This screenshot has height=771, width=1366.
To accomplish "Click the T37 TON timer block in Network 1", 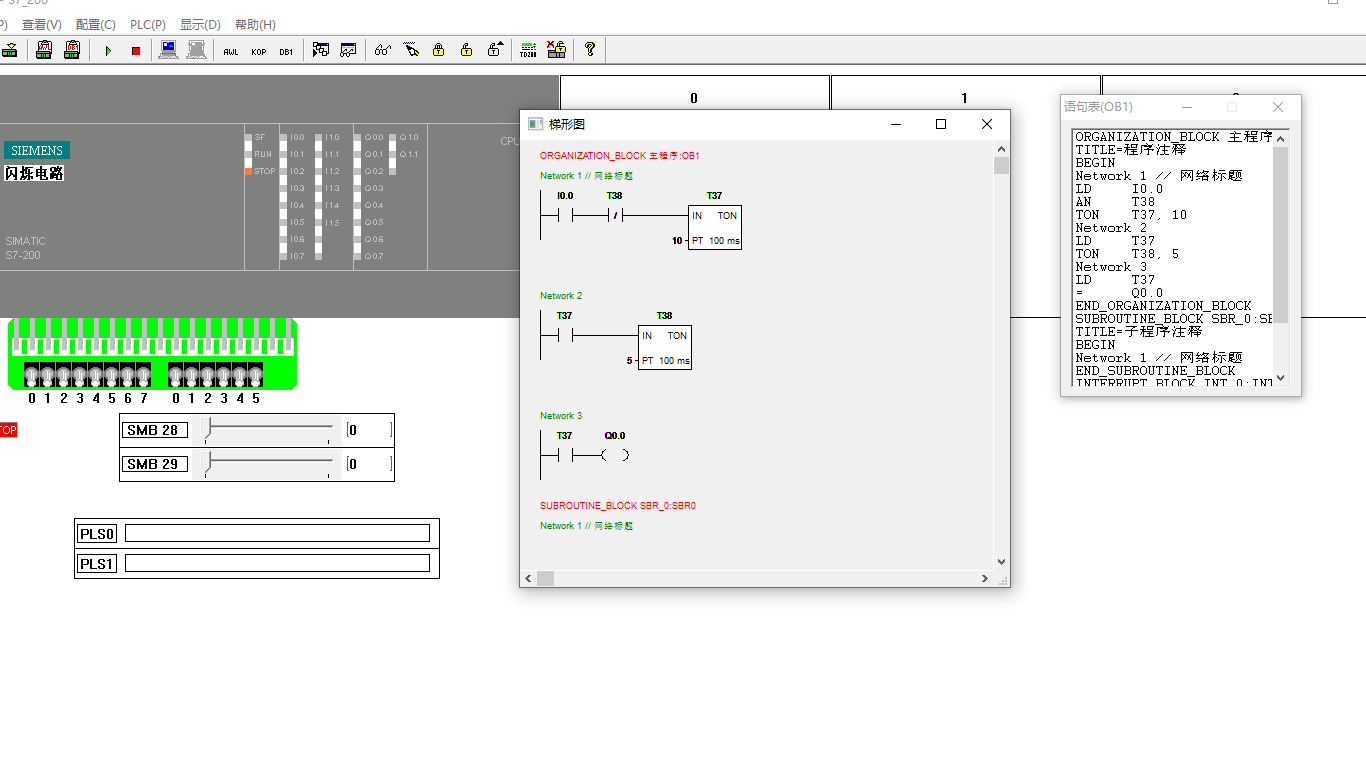I will pos(714,228).
